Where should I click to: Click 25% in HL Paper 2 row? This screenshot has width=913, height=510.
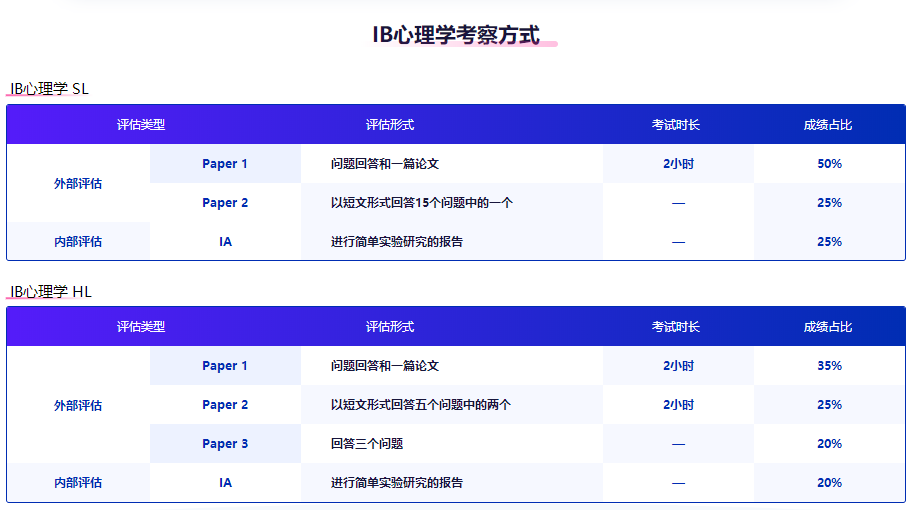(829, 405)
